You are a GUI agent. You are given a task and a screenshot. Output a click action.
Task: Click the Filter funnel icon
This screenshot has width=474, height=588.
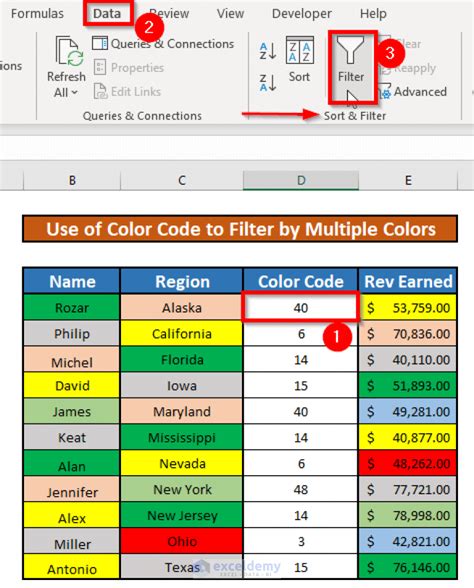[351, 50]
